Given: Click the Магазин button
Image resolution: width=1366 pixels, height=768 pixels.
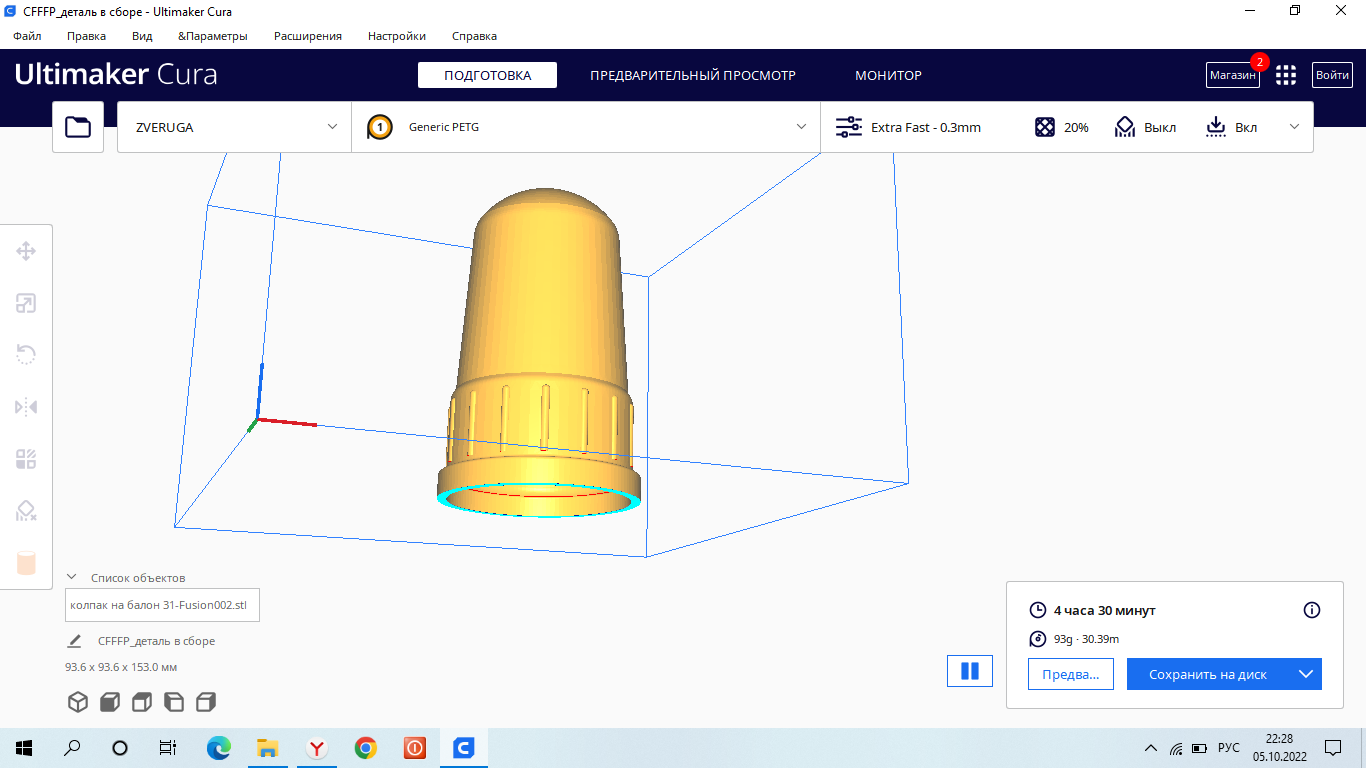Looking at the screenshot, I should coord(1232,75).
